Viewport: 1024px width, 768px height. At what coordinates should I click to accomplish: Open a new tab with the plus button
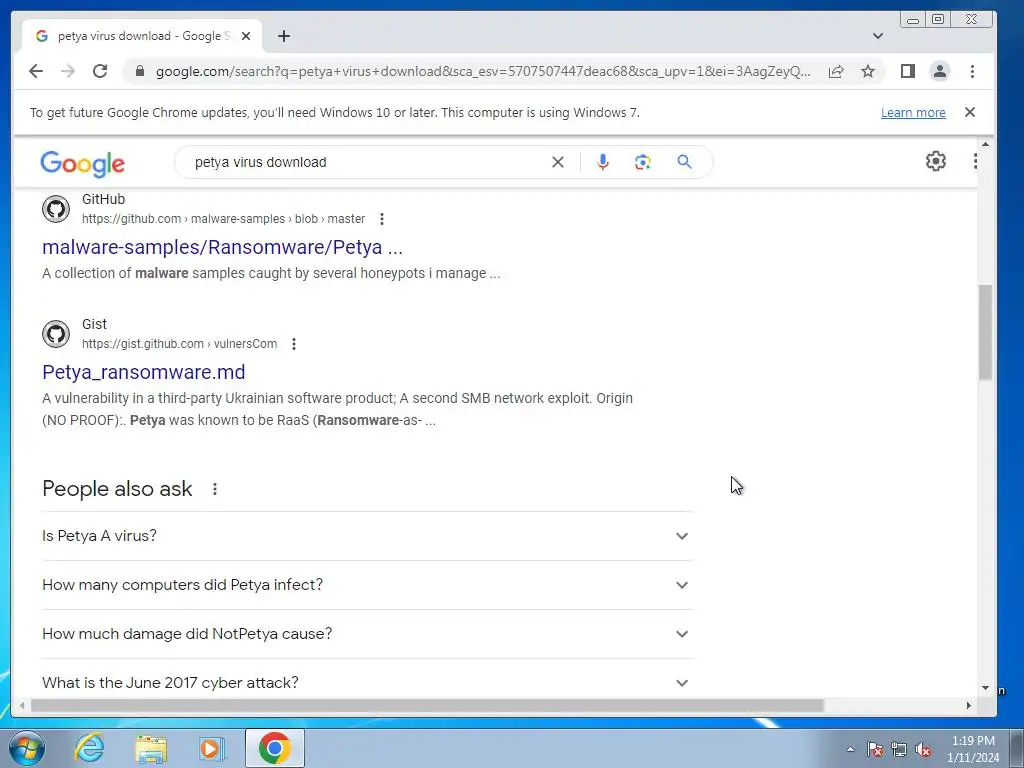click(x=283, y=36)
